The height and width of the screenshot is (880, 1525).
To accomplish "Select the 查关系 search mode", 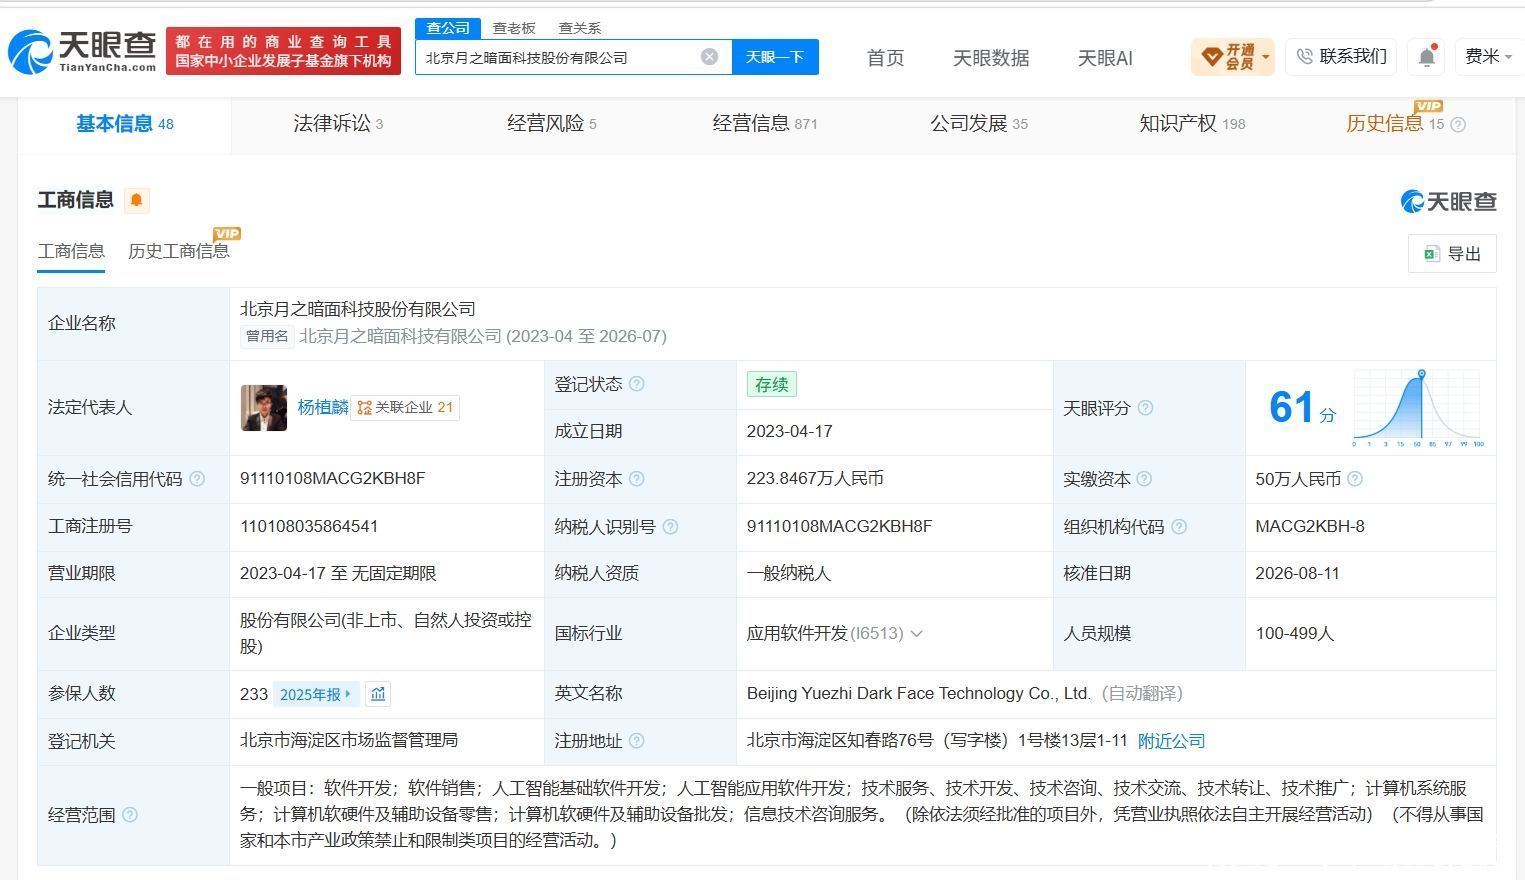I will click(580, 28).
